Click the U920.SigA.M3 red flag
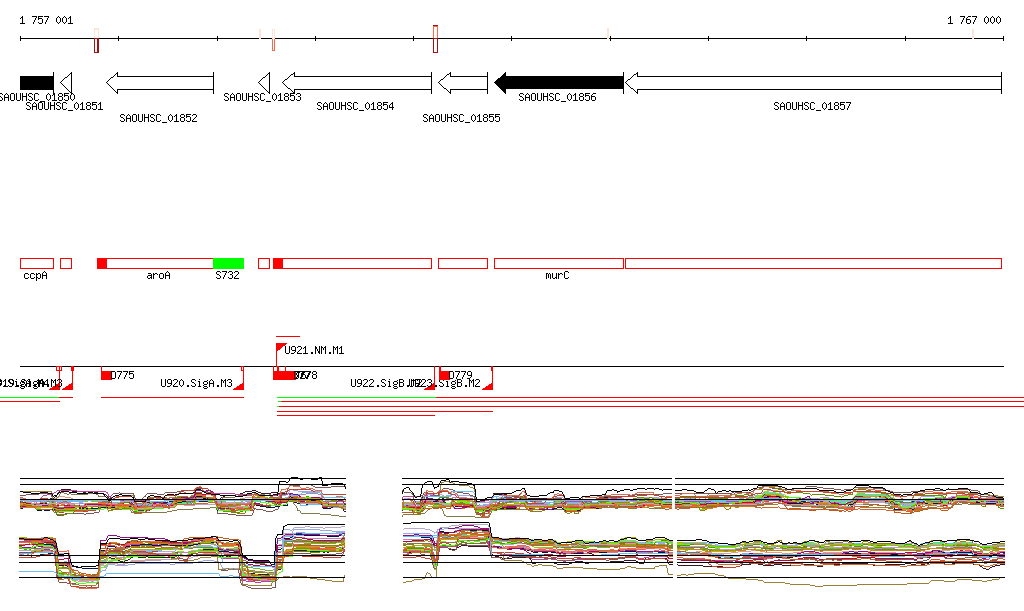The width and height of the screenshot is (1024, 611). click(x=239, y=386)
